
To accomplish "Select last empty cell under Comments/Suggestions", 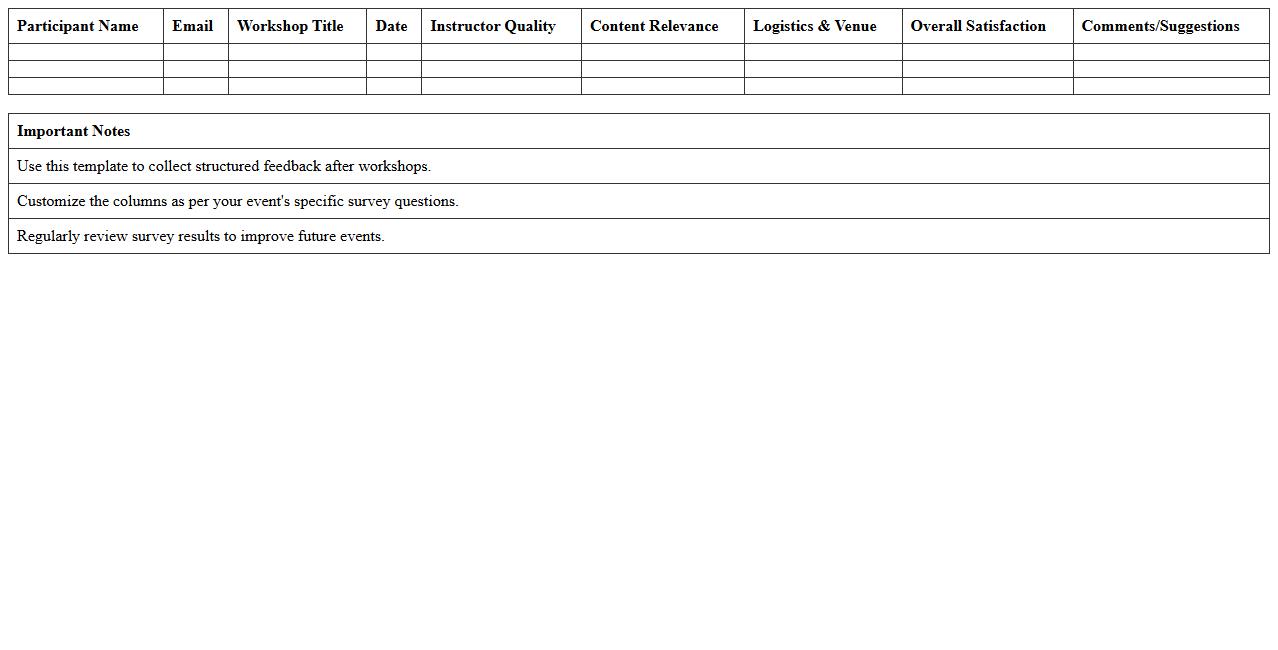I will point(1170,86).
